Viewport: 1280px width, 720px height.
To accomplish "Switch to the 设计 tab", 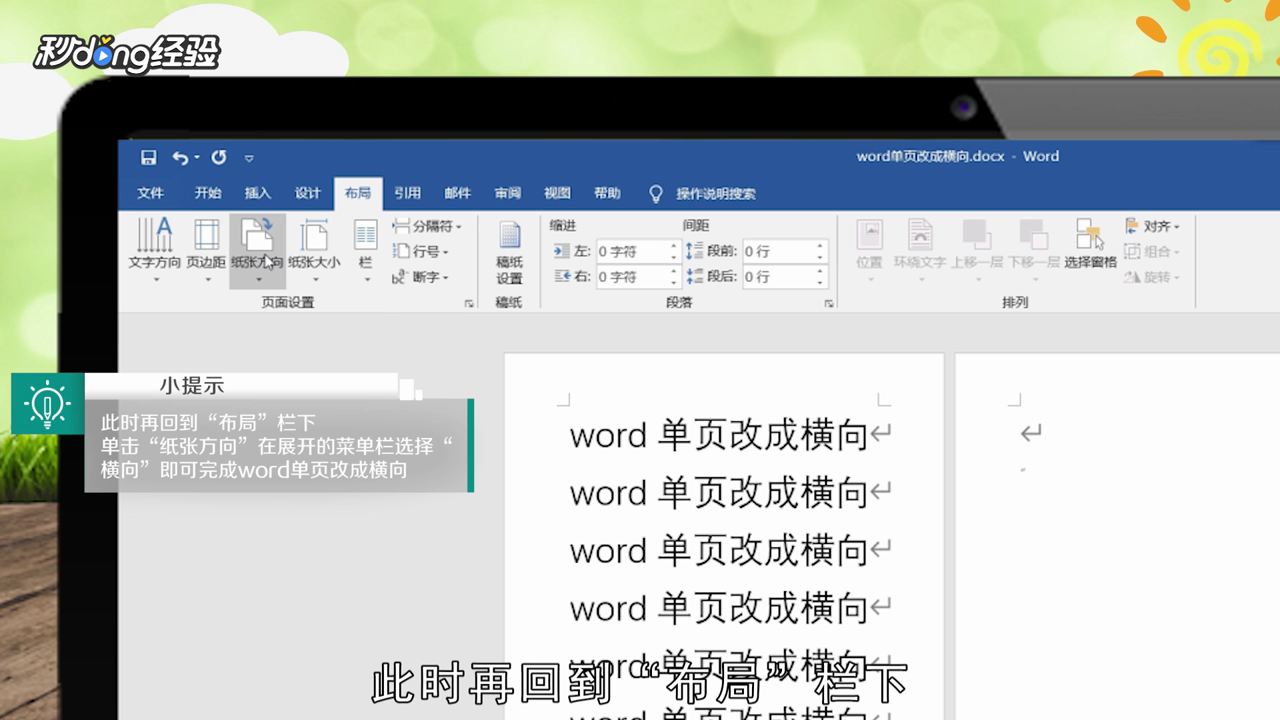I will coord(308,193).
